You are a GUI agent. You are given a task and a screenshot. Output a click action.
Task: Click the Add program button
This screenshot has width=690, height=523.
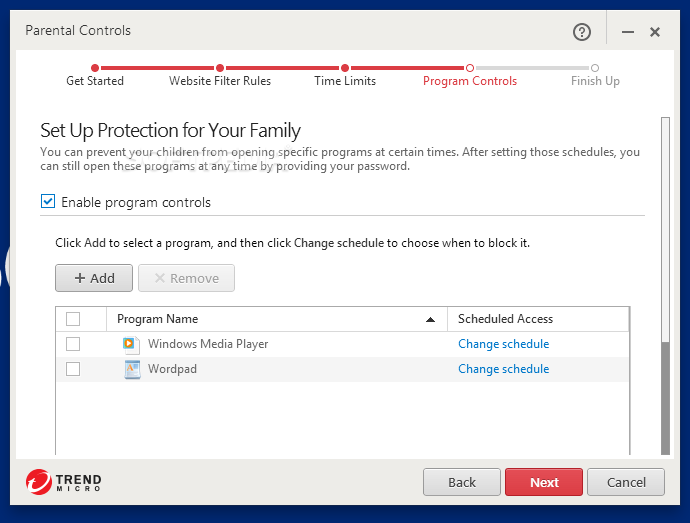pos(94,278)
